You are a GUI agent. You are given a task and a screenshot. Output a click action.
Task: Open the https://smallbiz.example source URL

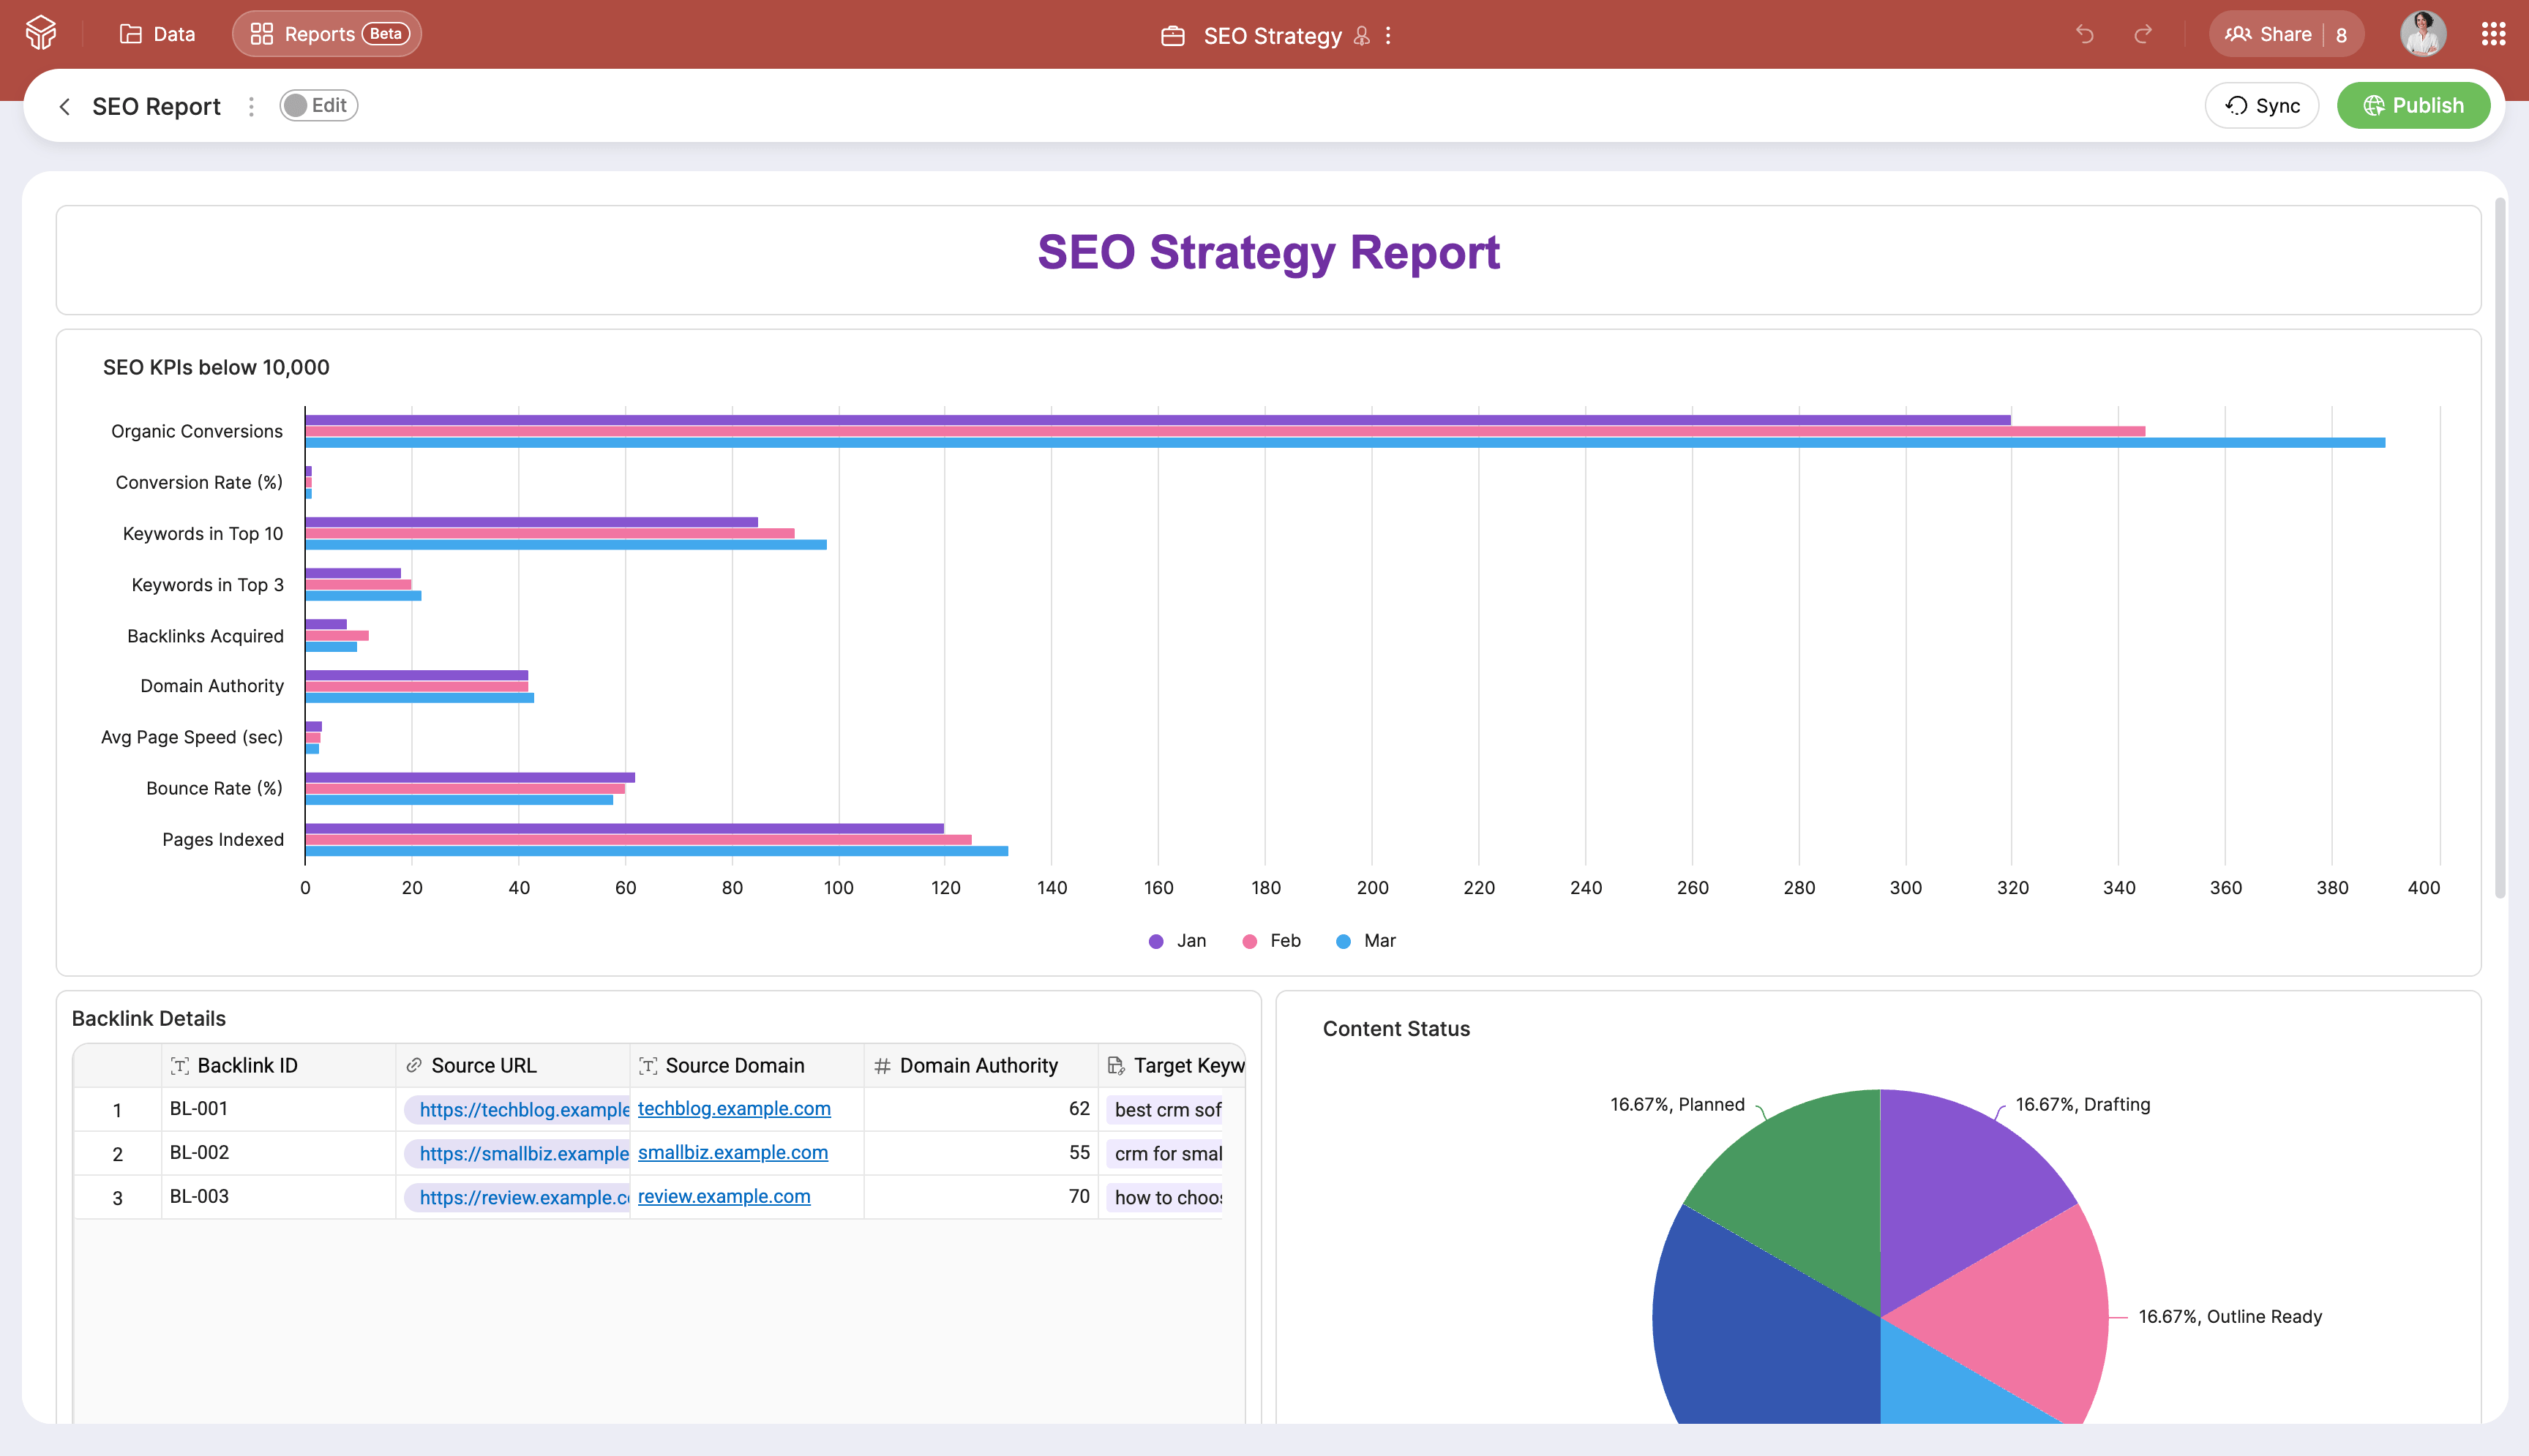[517, 1154]
